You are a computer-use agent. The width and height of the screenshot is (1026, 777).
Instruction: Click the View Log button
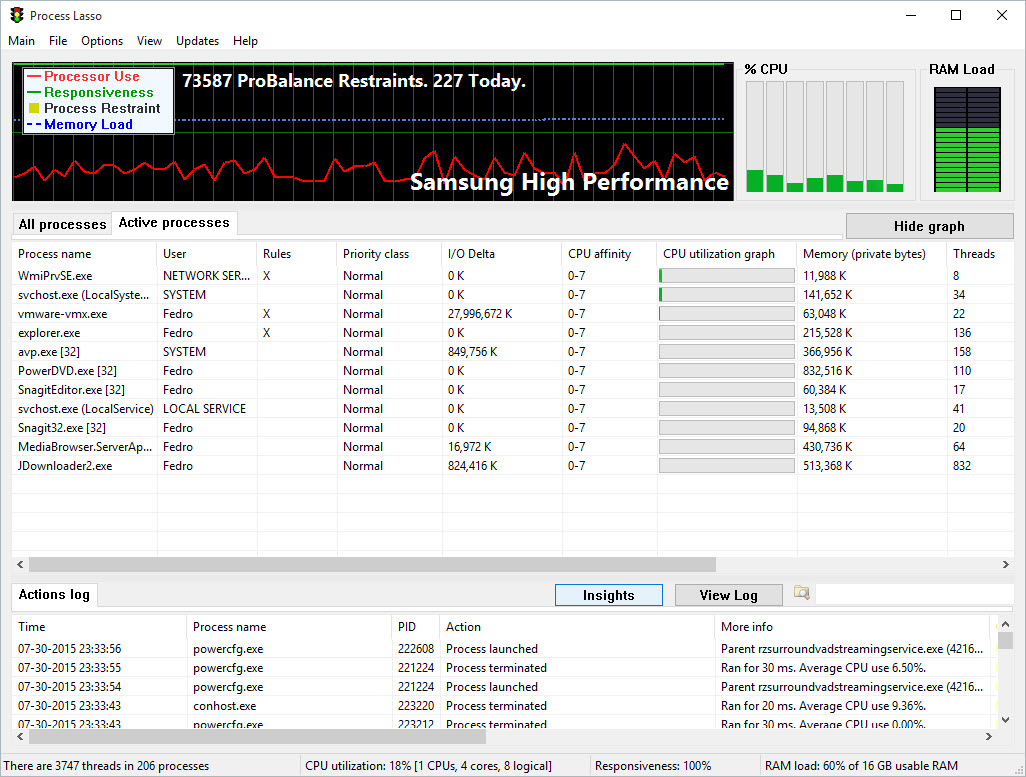pos(728,595)
